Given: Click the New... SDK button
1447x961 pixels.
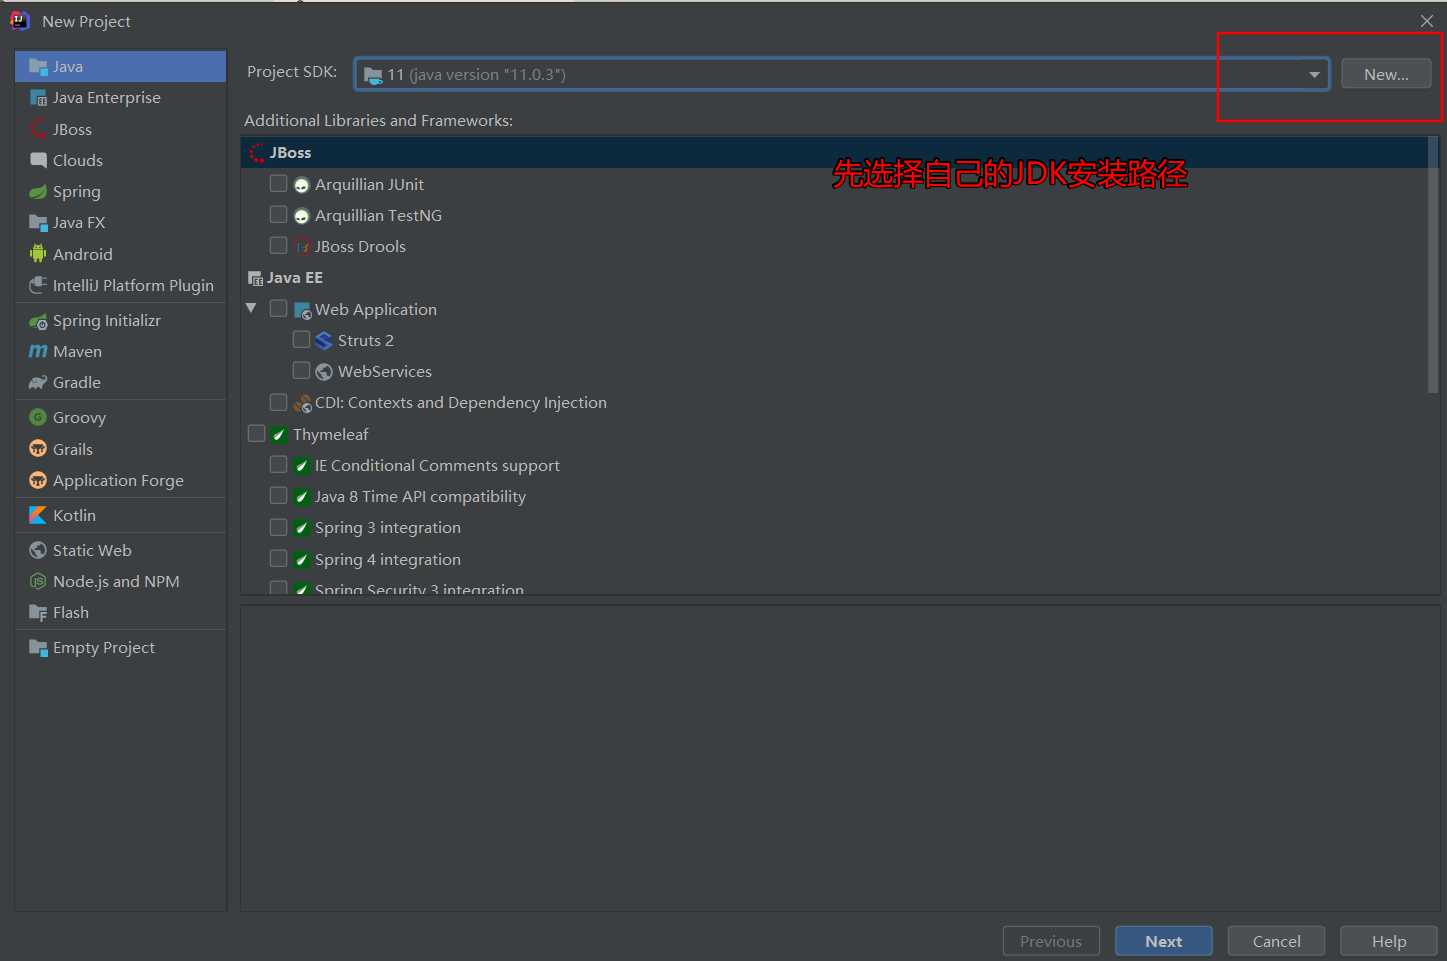Looking at the screenshot, I should [1386, 74].
